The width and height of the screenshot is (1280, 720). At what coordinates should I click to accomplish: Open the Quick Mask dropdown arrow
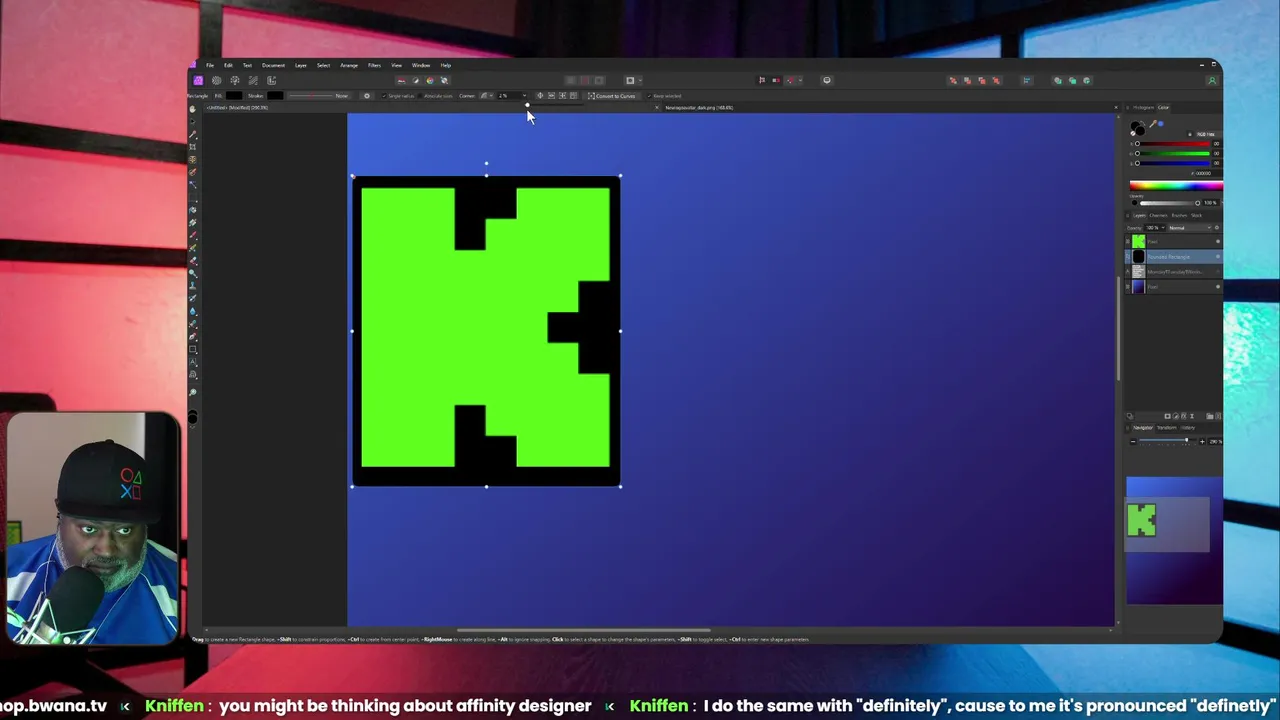pyautogui.click(x=640, y=80)
